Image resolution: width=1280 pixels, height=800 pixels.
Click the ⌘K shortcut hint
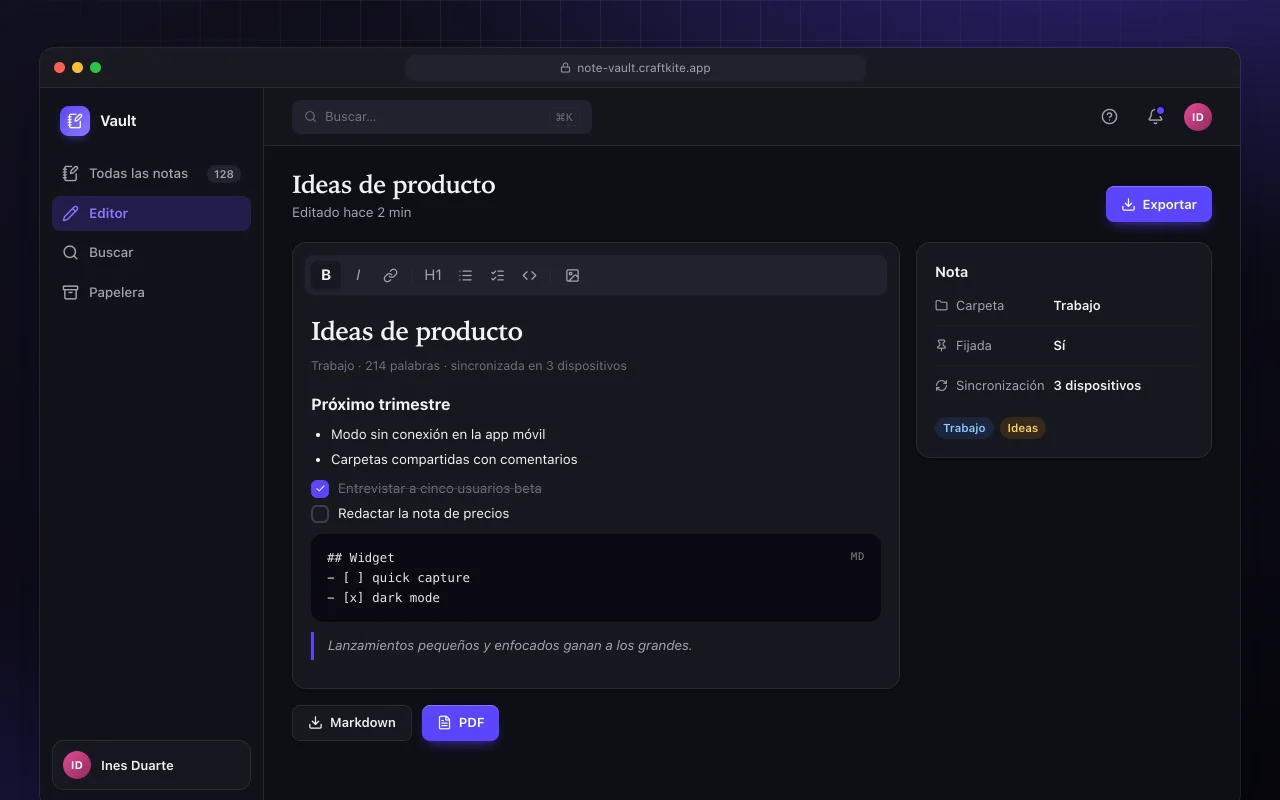coord(564,117)
